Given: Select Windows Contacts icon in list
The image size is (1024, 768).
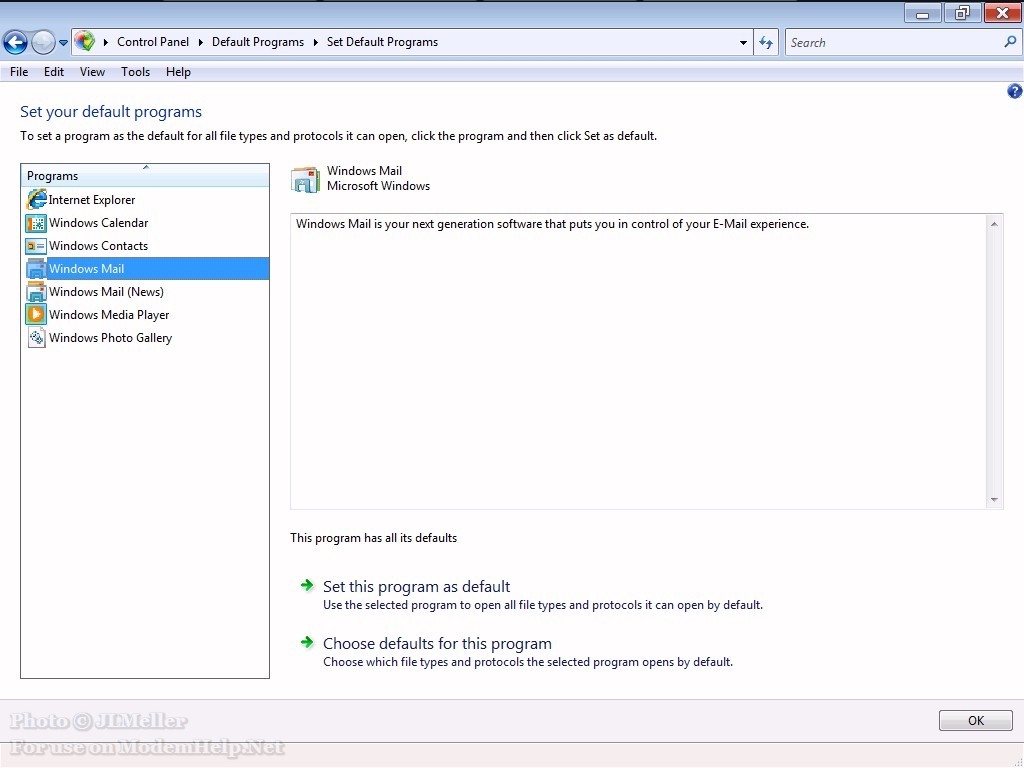Looking at the screenshot, I should (36, 246).
